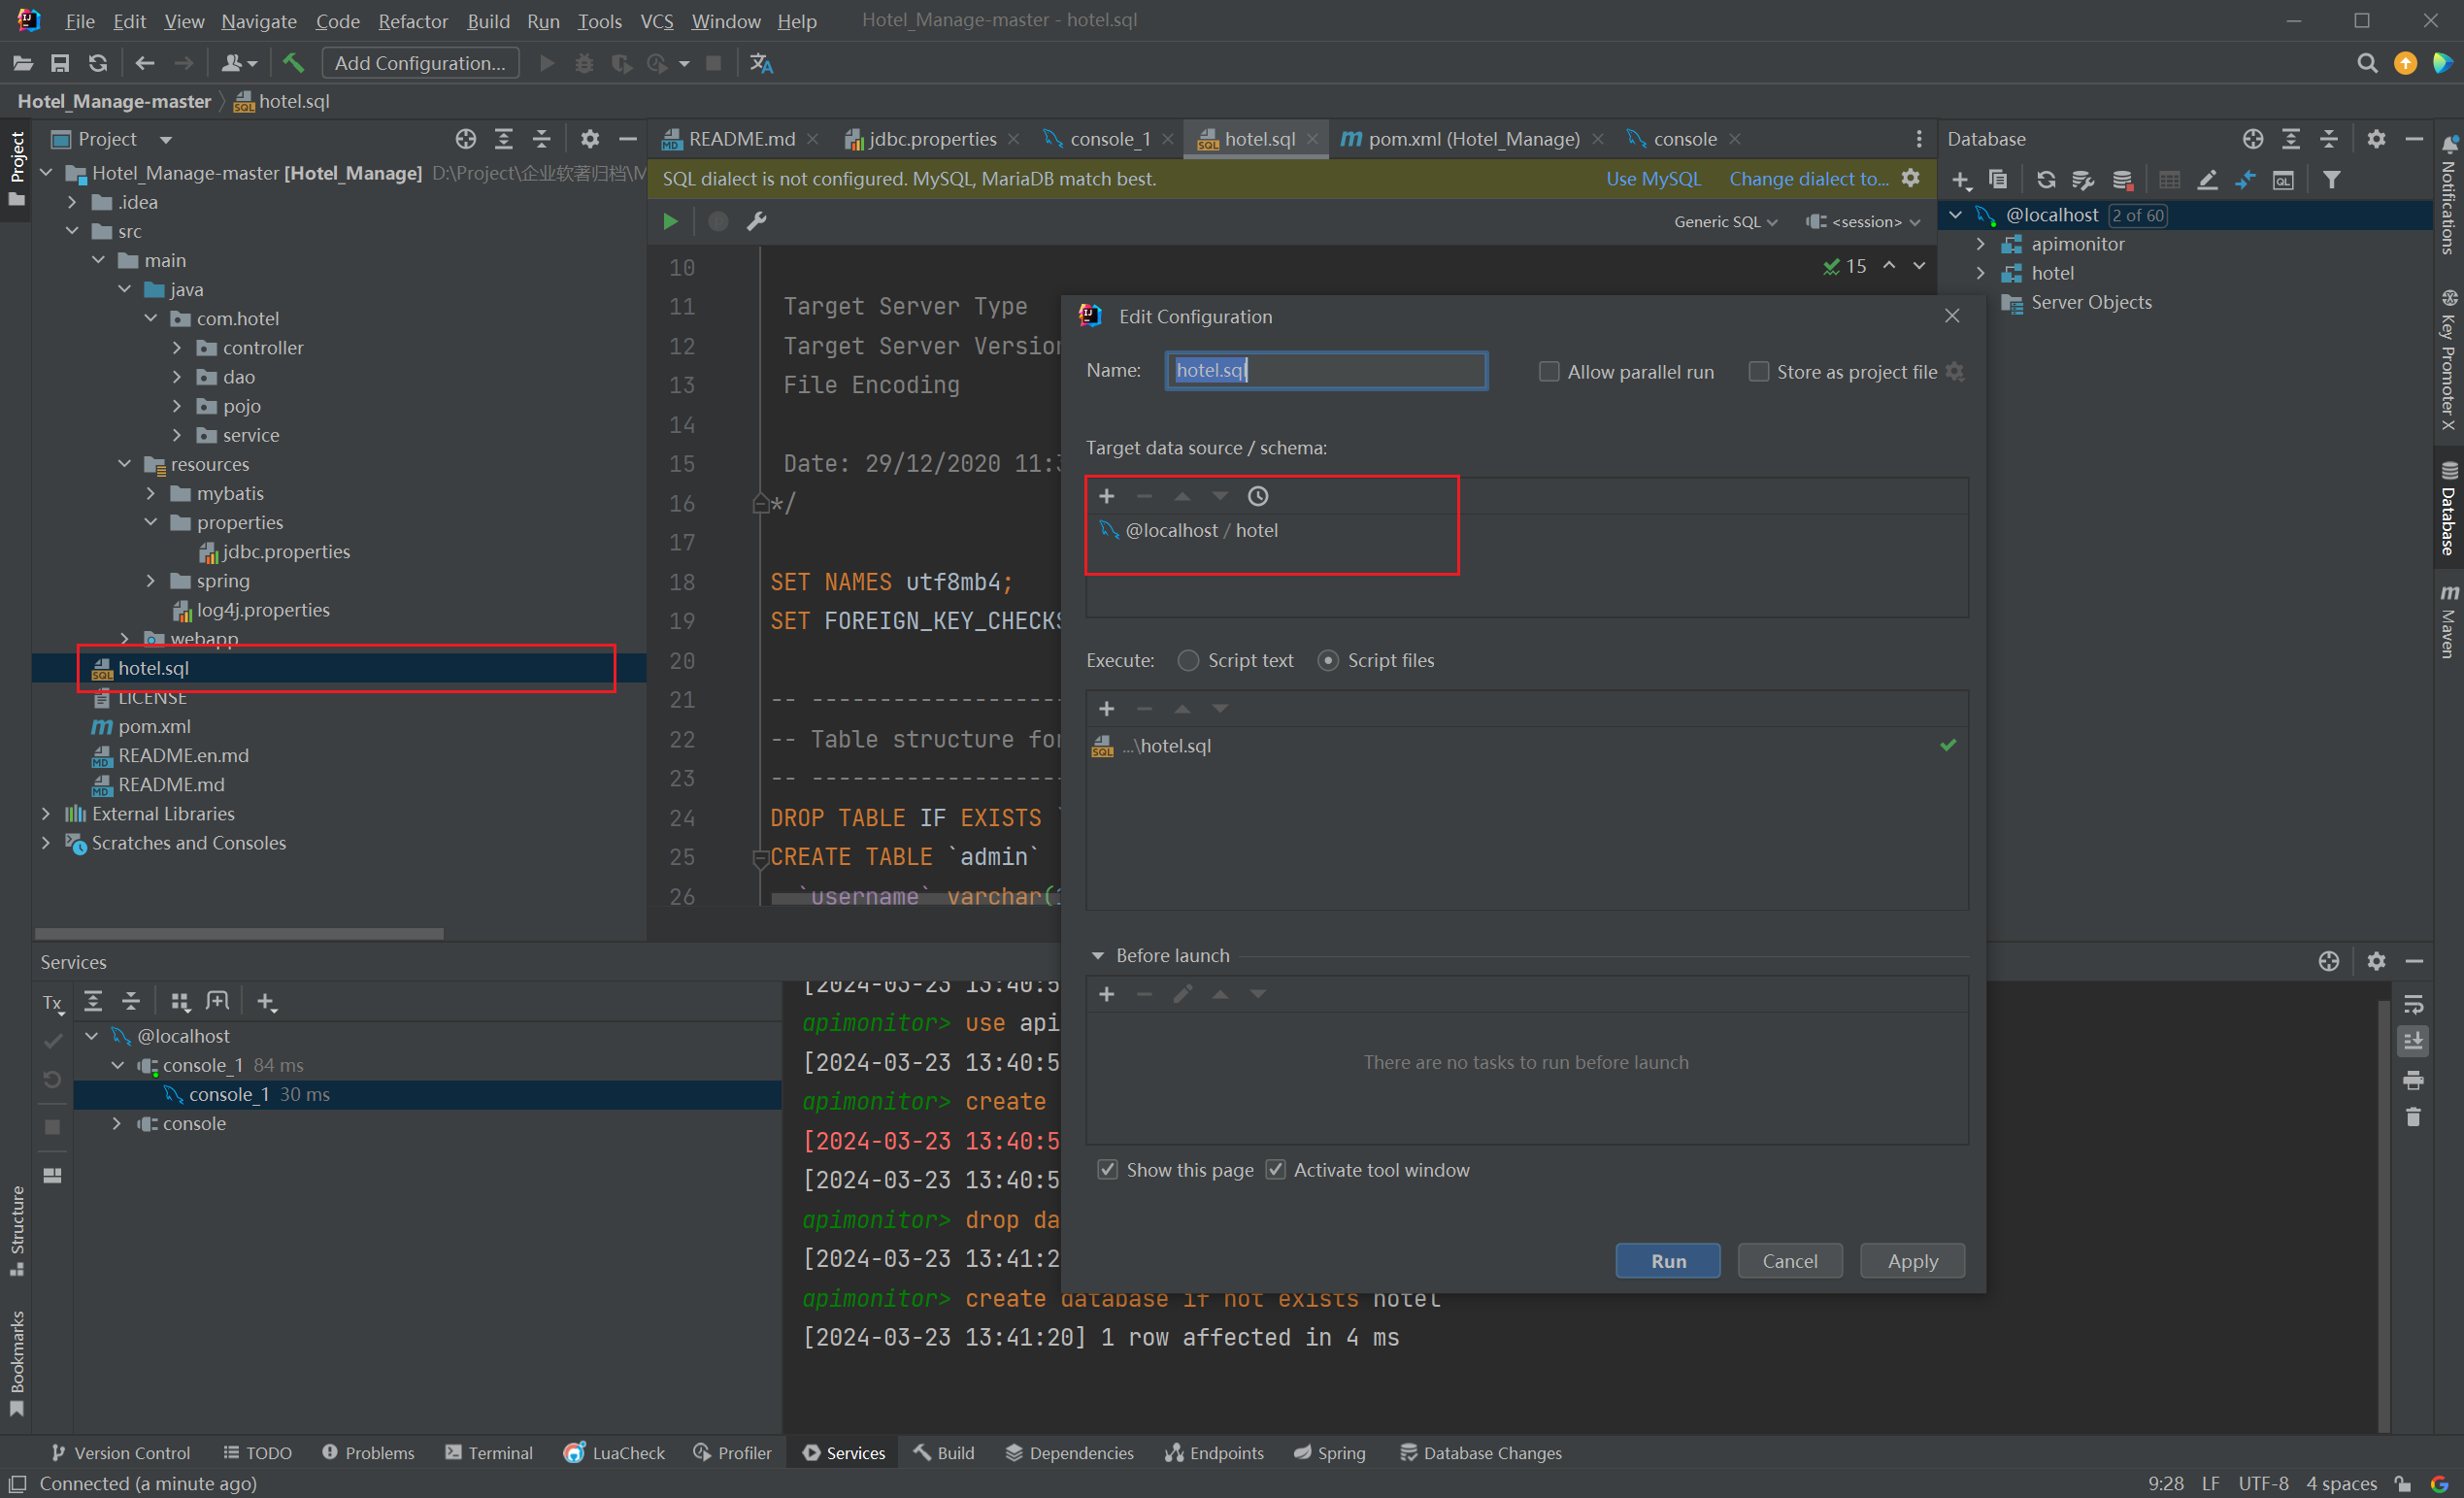Select Script text radio option
Viewport: 2464px width, 1498px height.
coord(1187,660)
